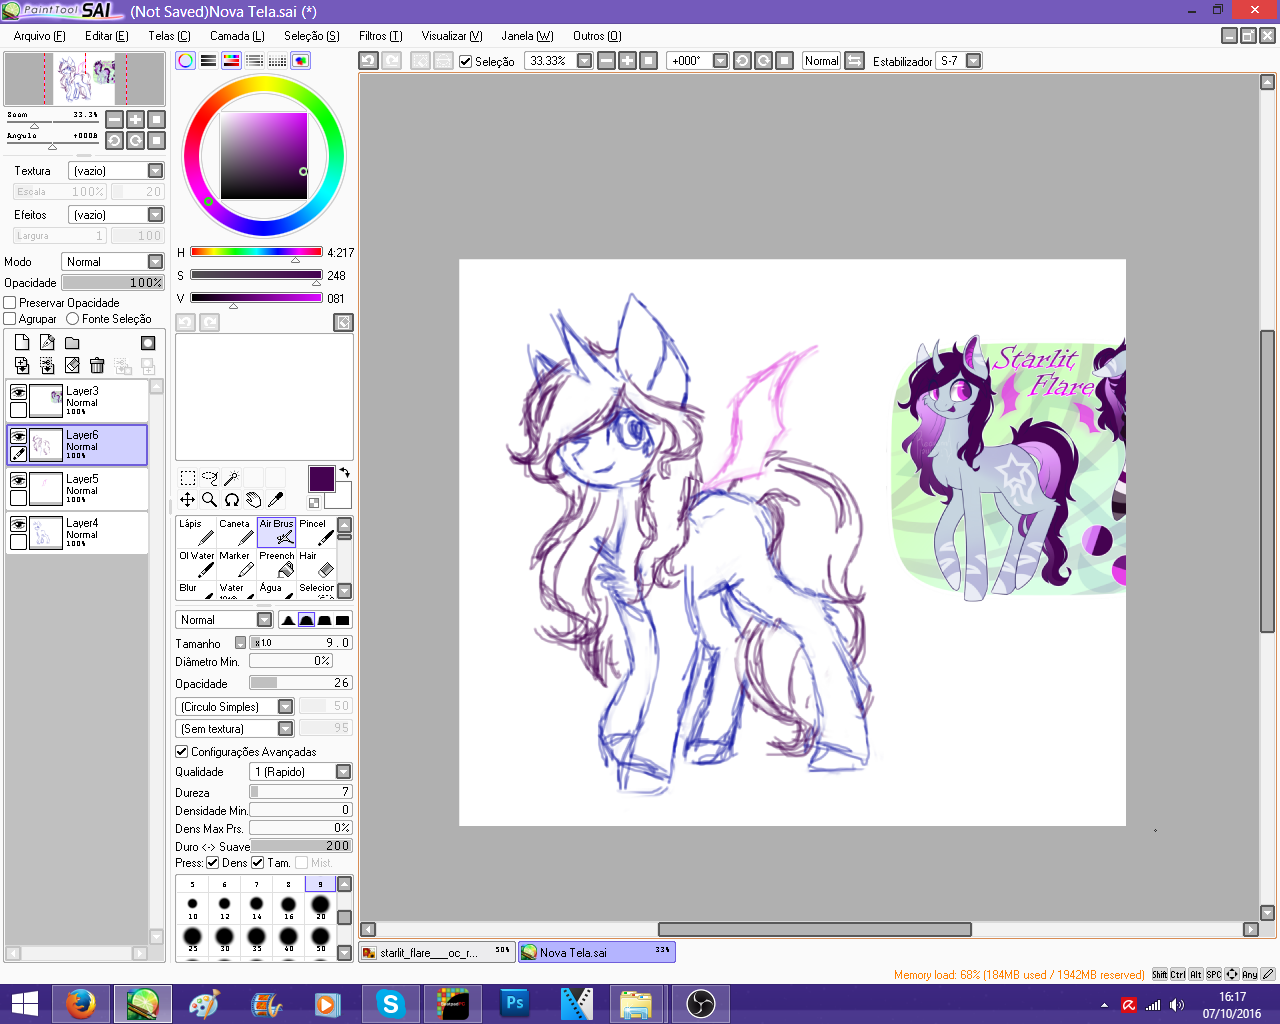Uncheck the Press Tam. checkbox
The width and height of the screenshot is (1280, 1024).
pos(258,863)
